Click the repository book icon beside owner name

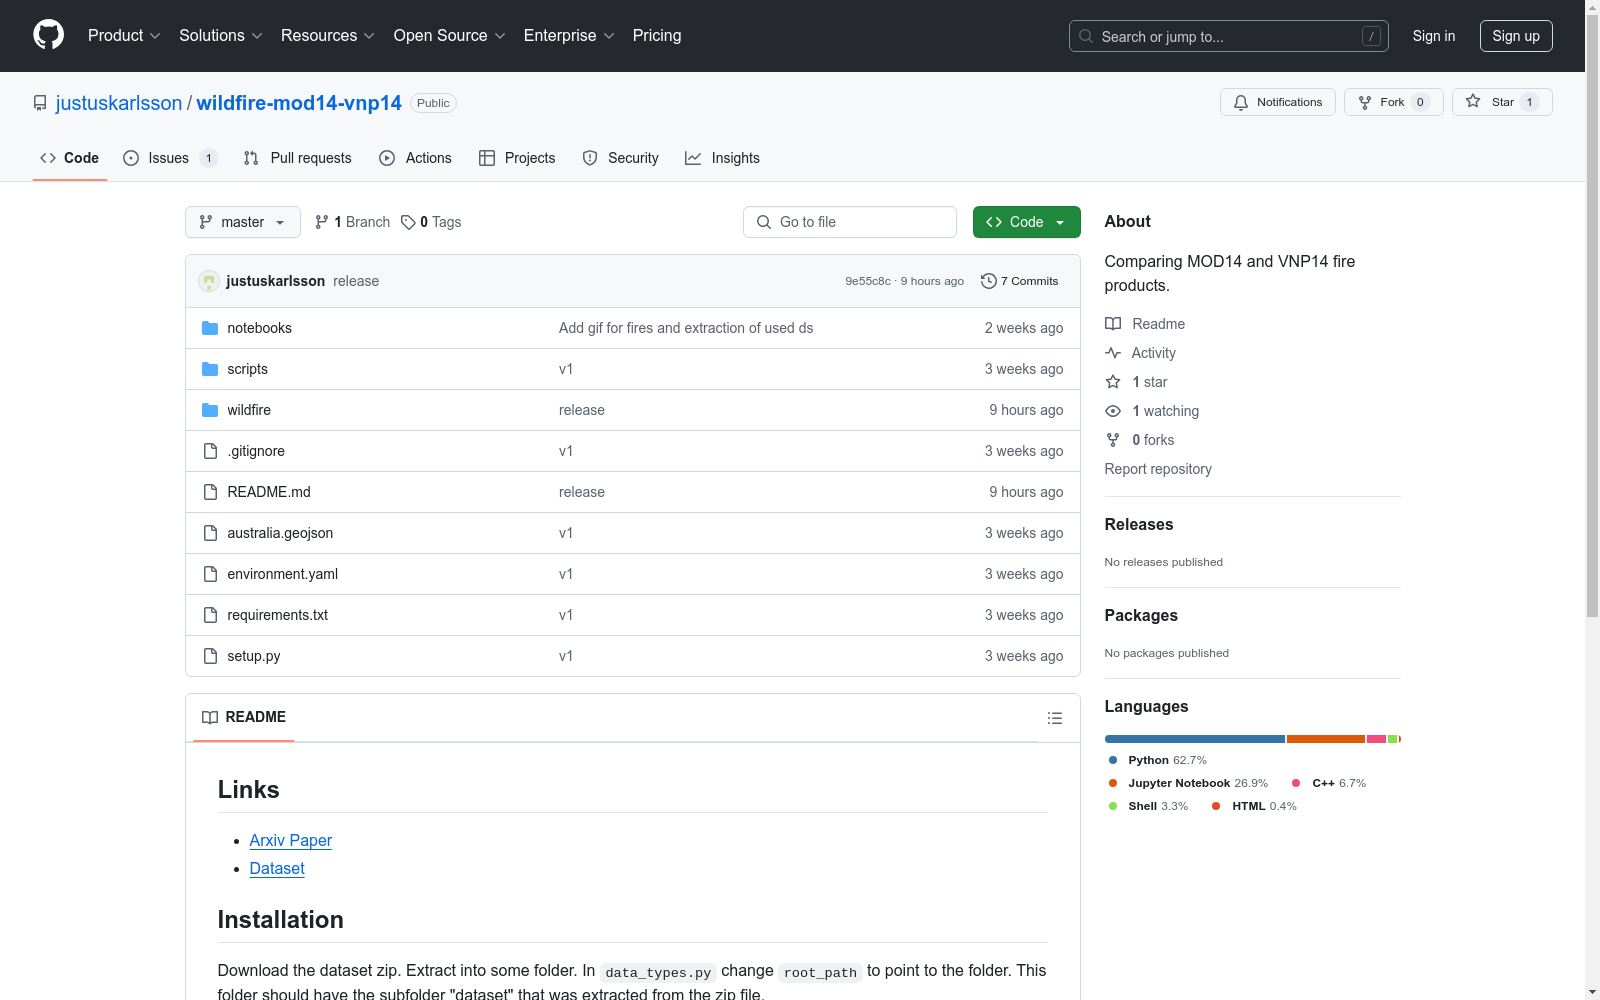coord(40,103)
